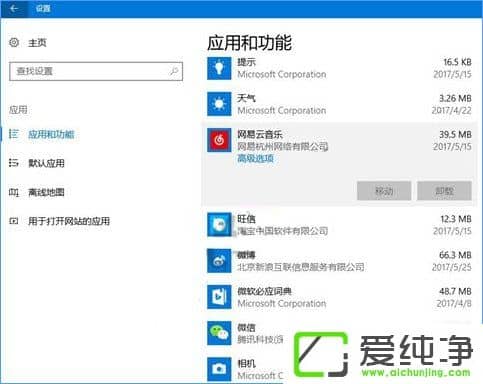This screenshot has height=384, width=483.
Task: Open the 默认应用 sidebar item
Action: 46,163
